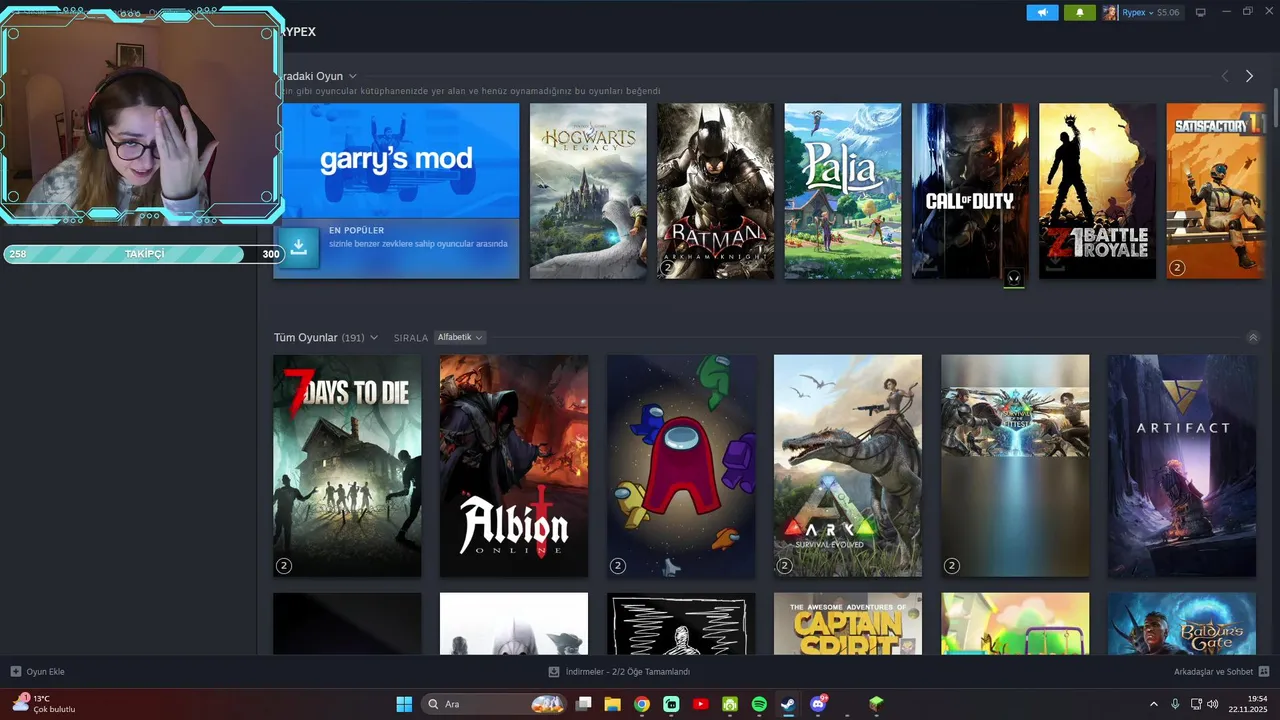Viewport: 1280px width, 720px height.
Task: Open Captain Spirit game cover
Action: coord(848,624)
